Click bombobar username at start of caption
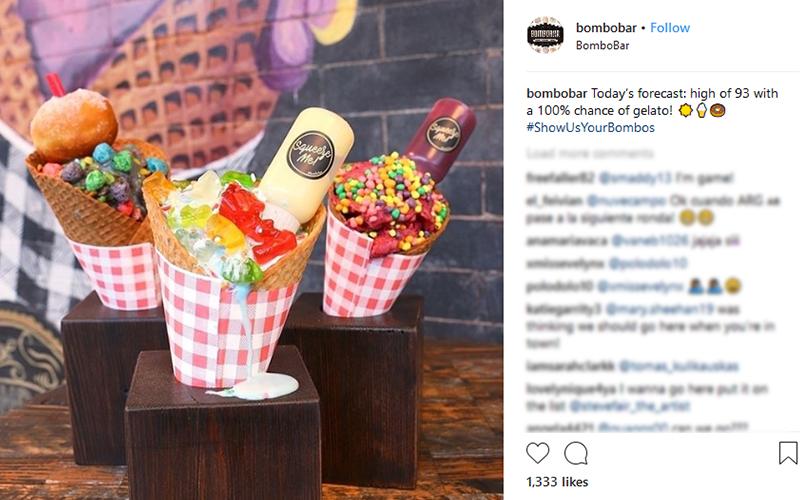 click(557, 93)
